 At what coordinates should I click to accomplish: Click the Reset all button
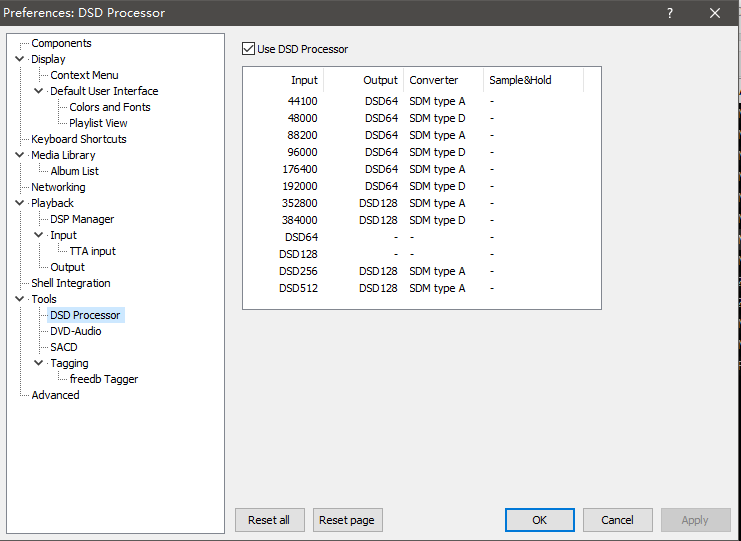269,520
